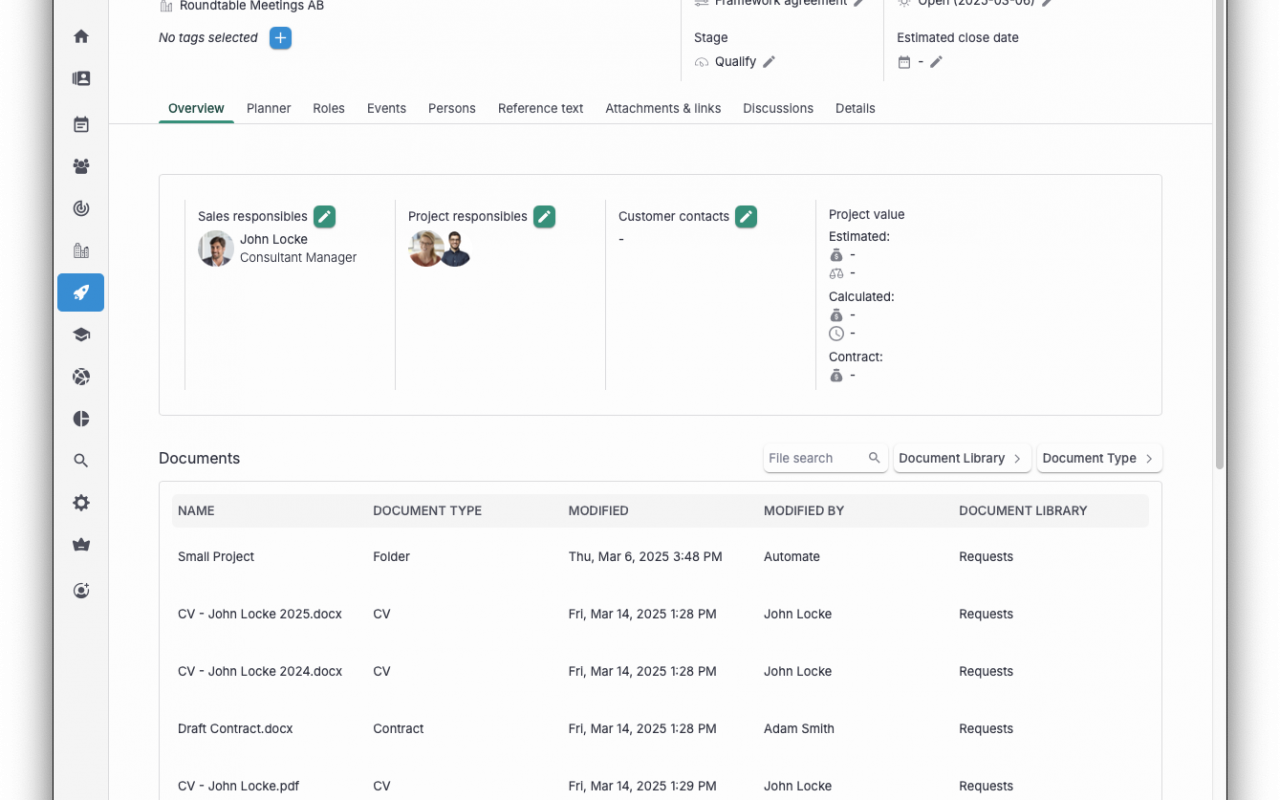Expand the Document Library filter

click(961, 458)
